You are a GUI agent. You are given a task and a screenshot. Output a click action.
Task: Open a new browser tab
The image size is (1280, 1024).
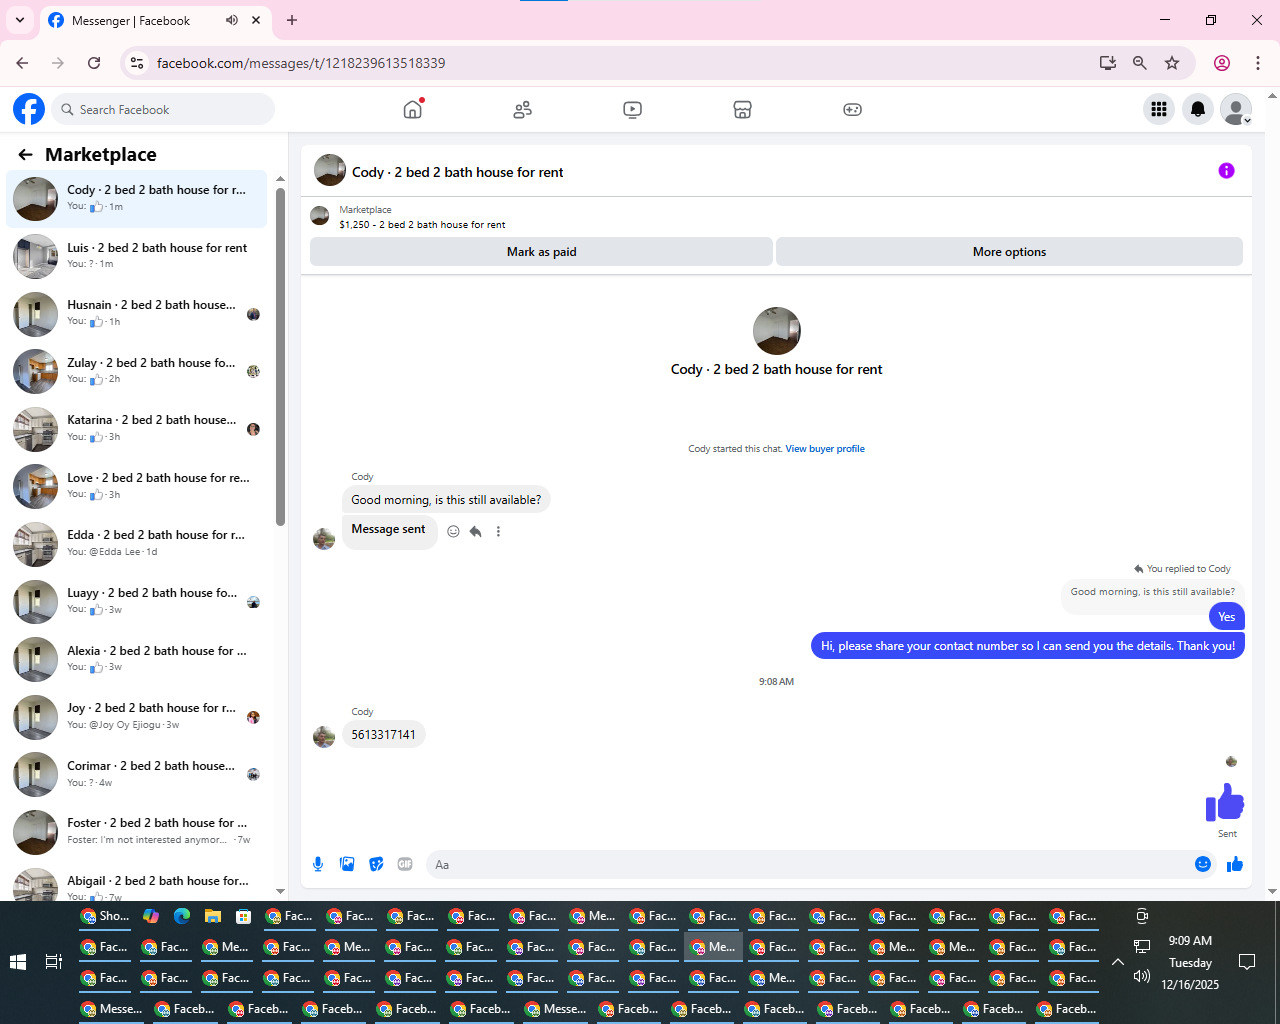click(292, 20)
